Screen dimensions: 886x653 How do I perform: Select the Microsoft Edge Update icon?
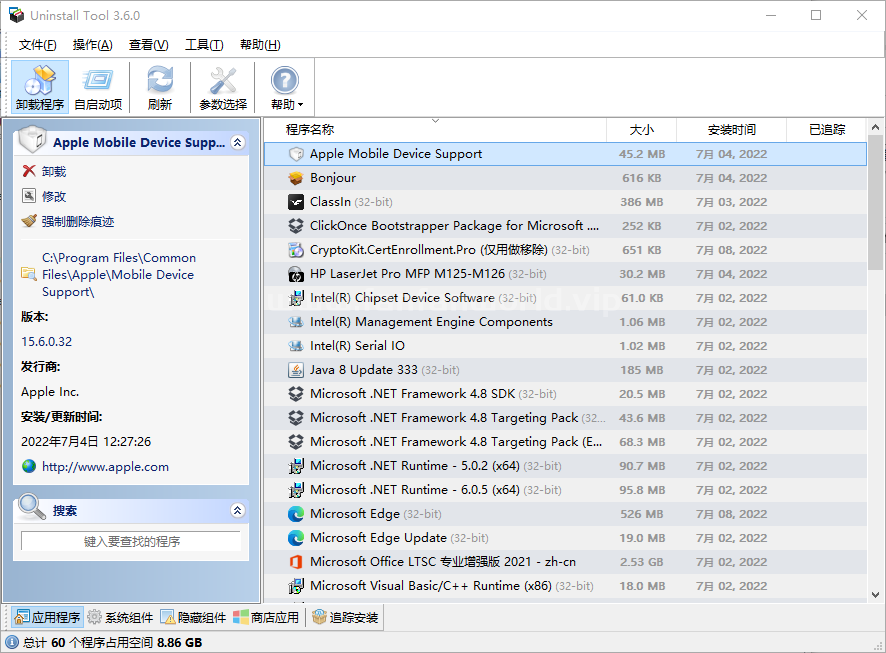pos(296,538)
